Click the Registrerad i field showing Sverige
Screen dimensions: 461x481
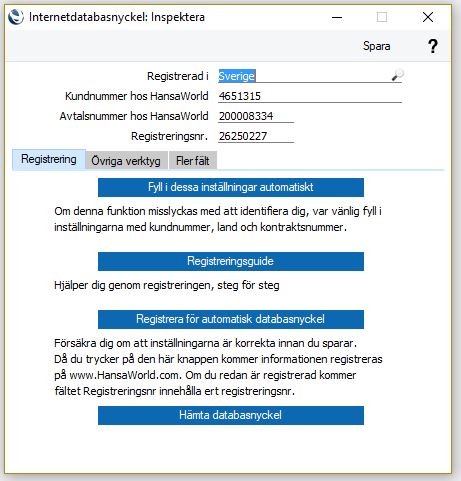310,76
